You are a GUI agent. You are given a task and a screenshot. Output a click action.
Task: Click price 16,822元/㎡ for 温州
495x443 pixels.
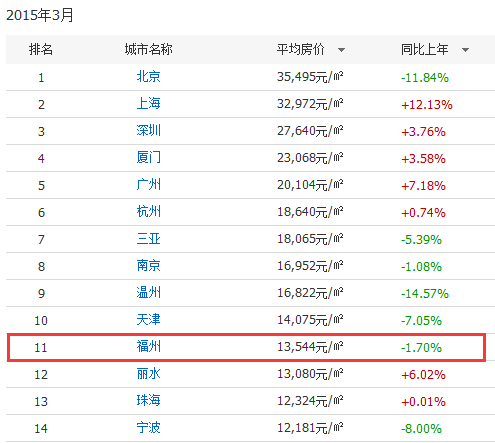(x=310, y=293)
